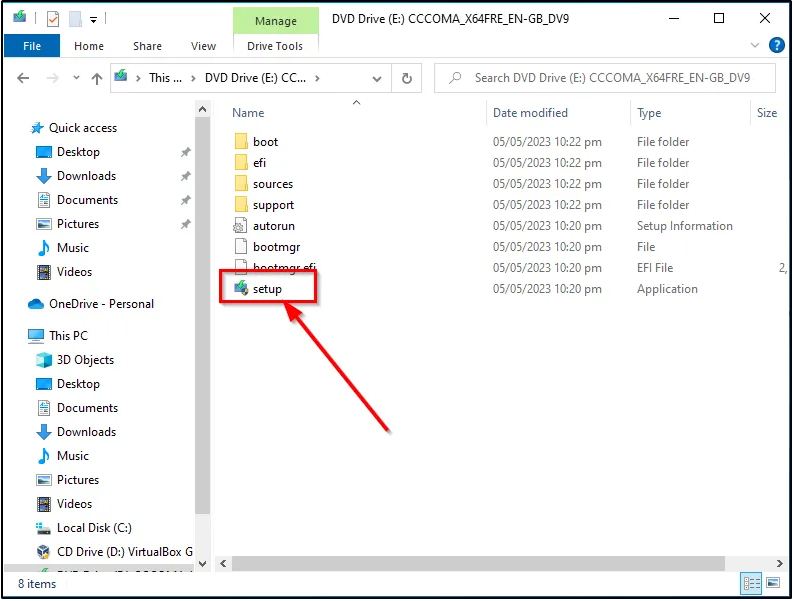Open the Drive Tools tab

[275, 46]
